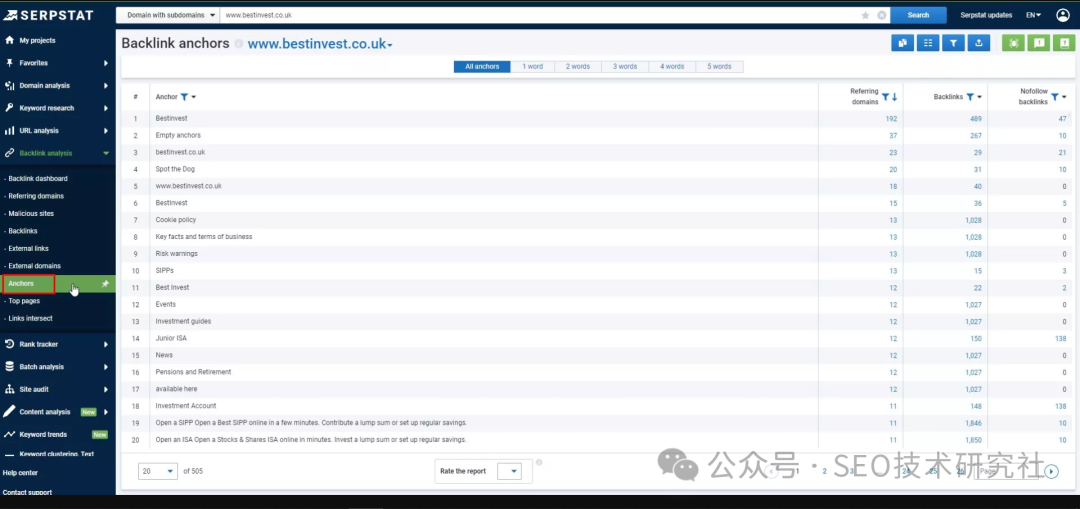
Task: Open the Anchor column sort dropdown arrow
Action: 194,97
